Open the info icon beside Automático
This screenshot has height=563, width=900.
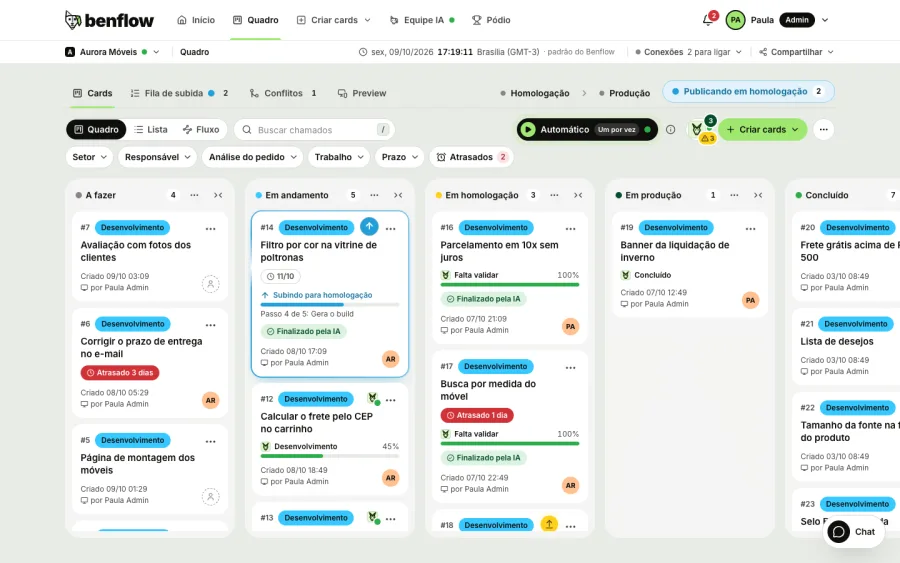pos(670,130)
